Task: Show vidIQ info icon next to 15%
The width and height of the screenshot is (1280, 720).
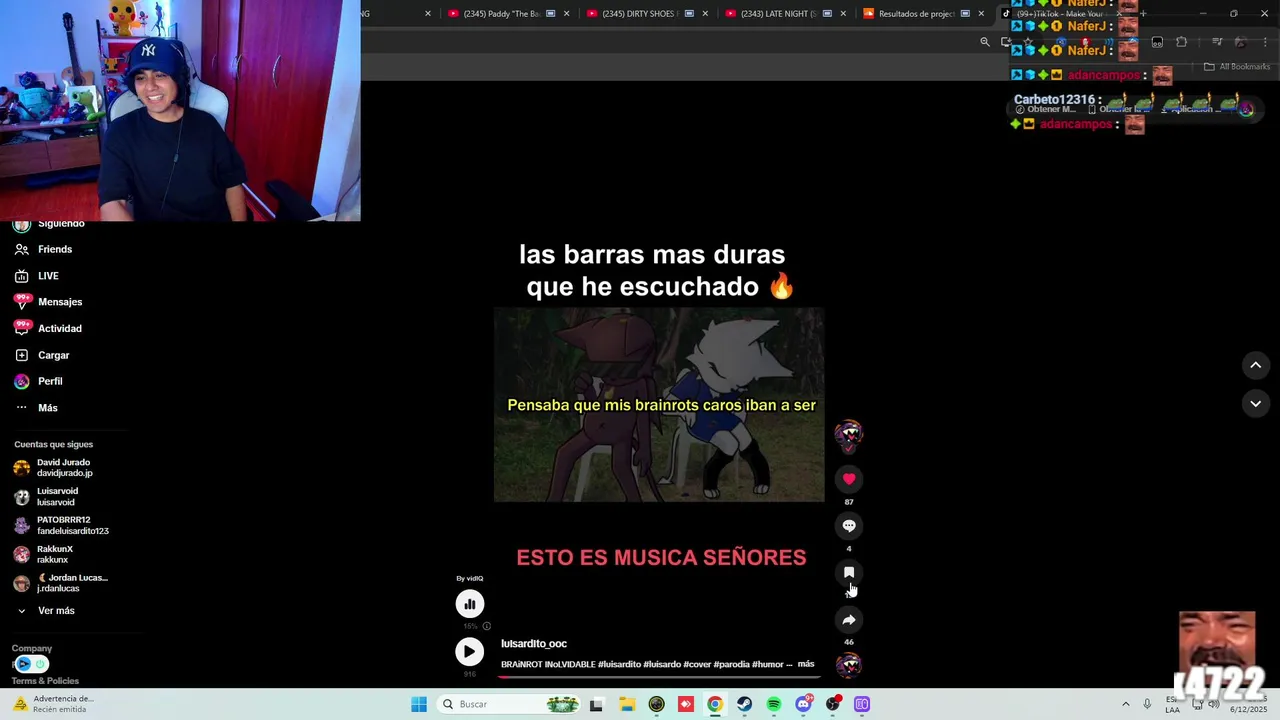Action: (x=487, y=626)
